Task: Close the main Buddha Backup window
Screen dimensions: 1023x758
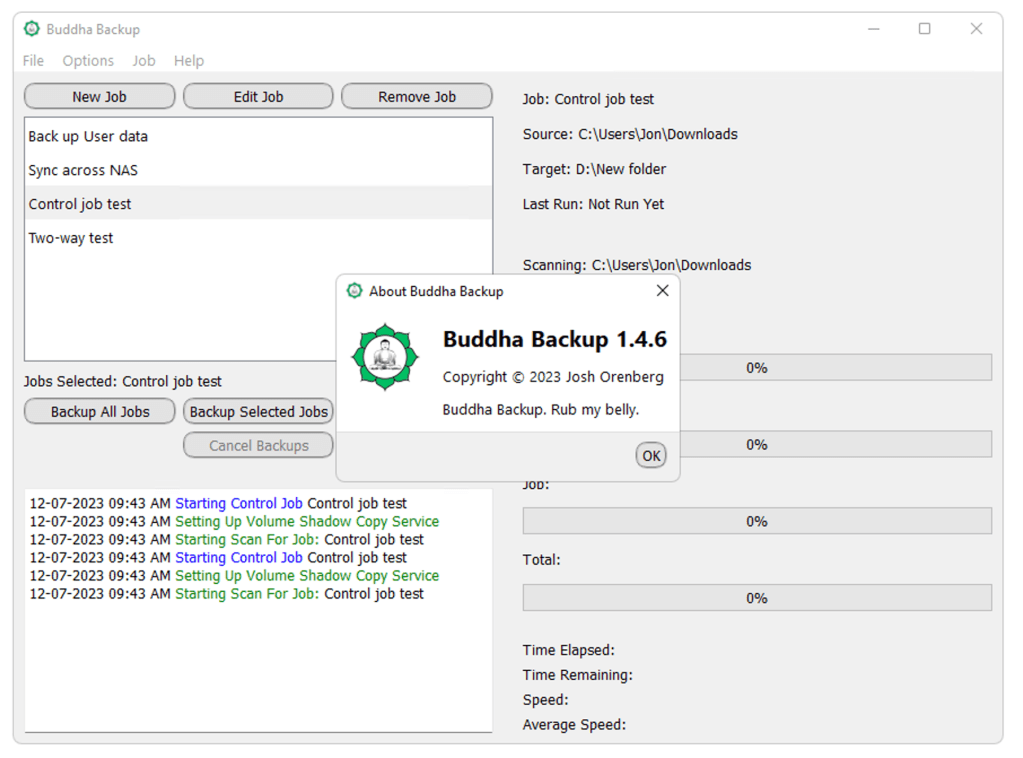Action: pyautogui.click(x=976, y=29)
